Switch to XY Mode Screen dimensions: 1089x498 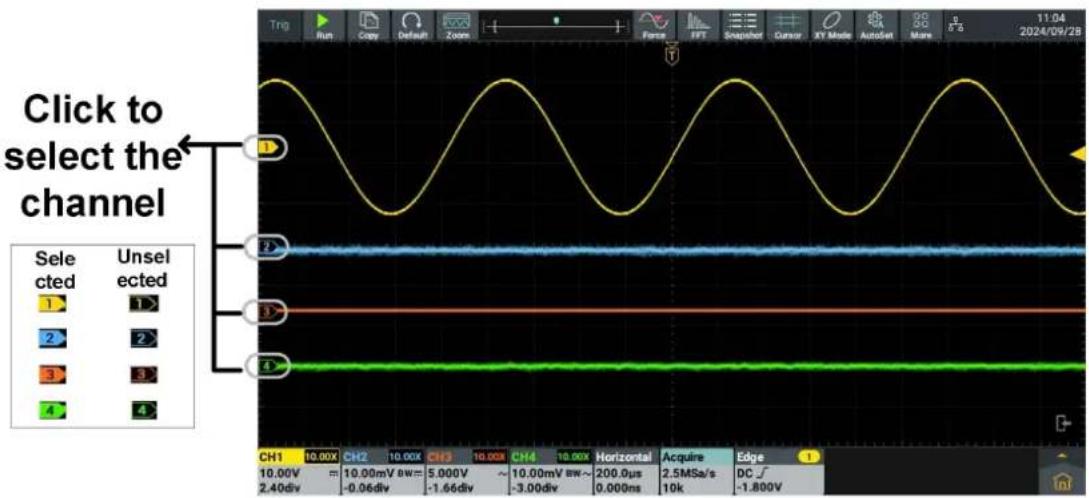(x=831, y=26)
